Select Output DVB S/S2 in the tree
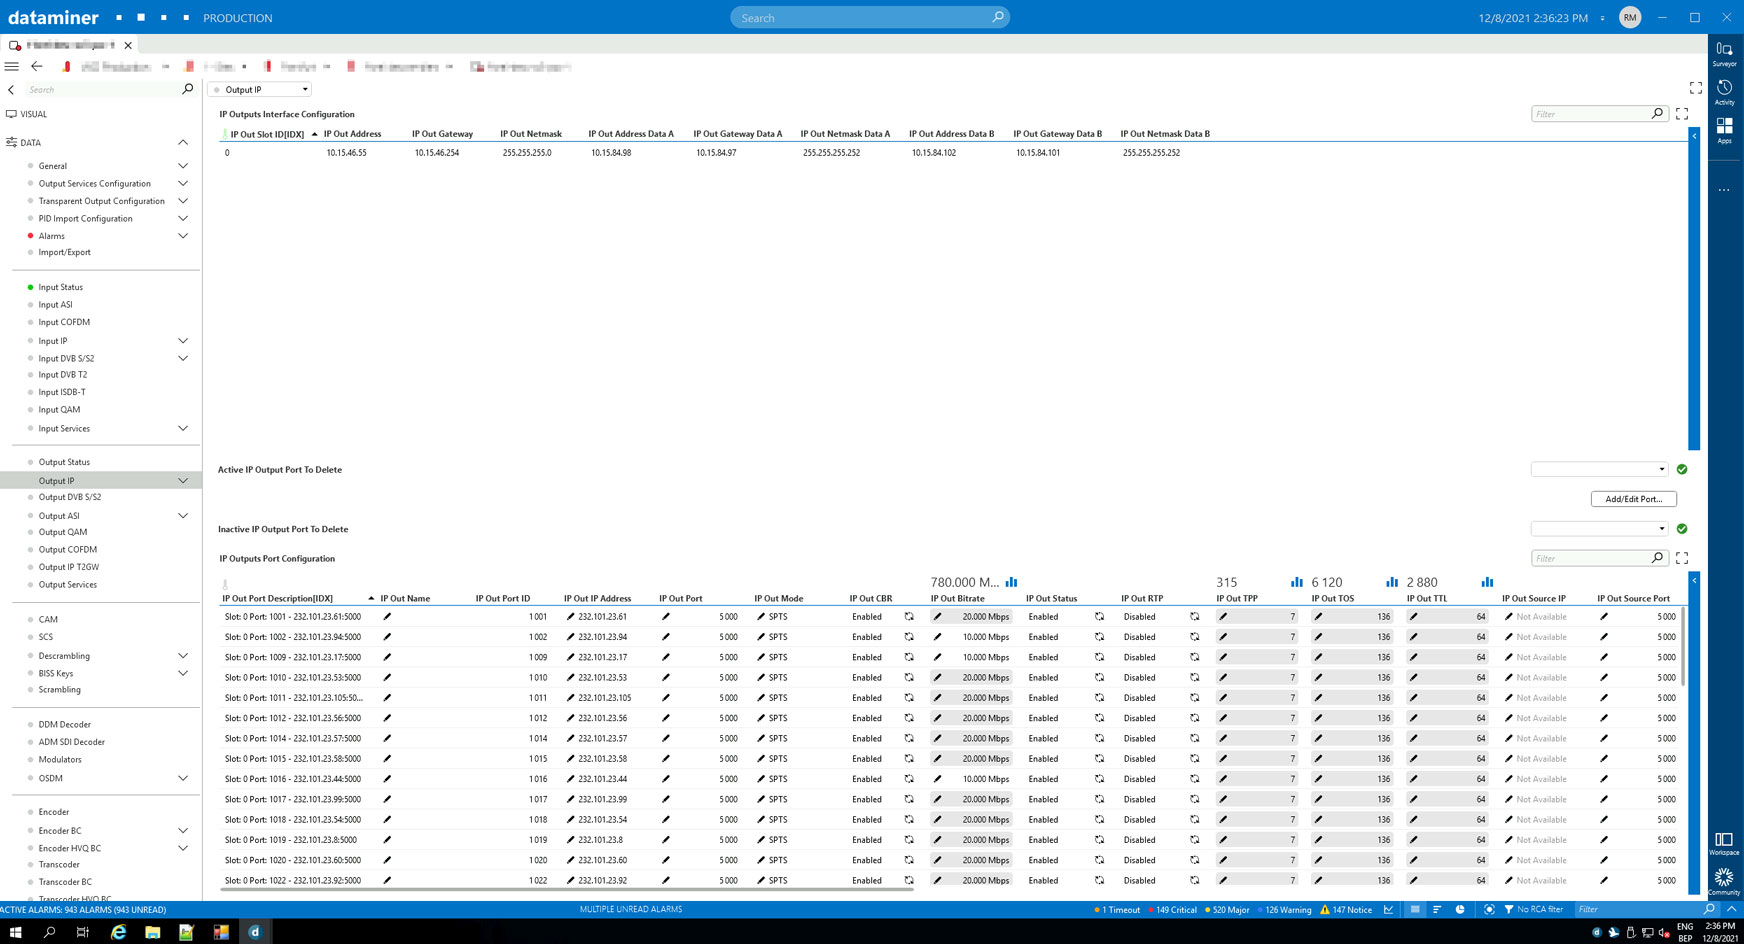1744x944 pixels. coord(69,497)
